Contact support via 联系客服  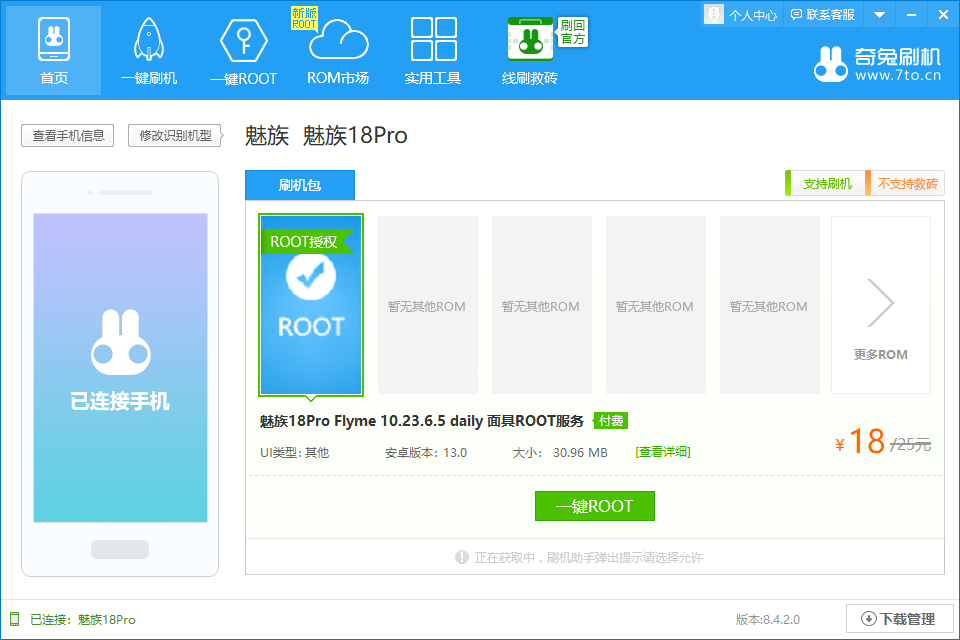pyautogui.click(x=822, y=15)
